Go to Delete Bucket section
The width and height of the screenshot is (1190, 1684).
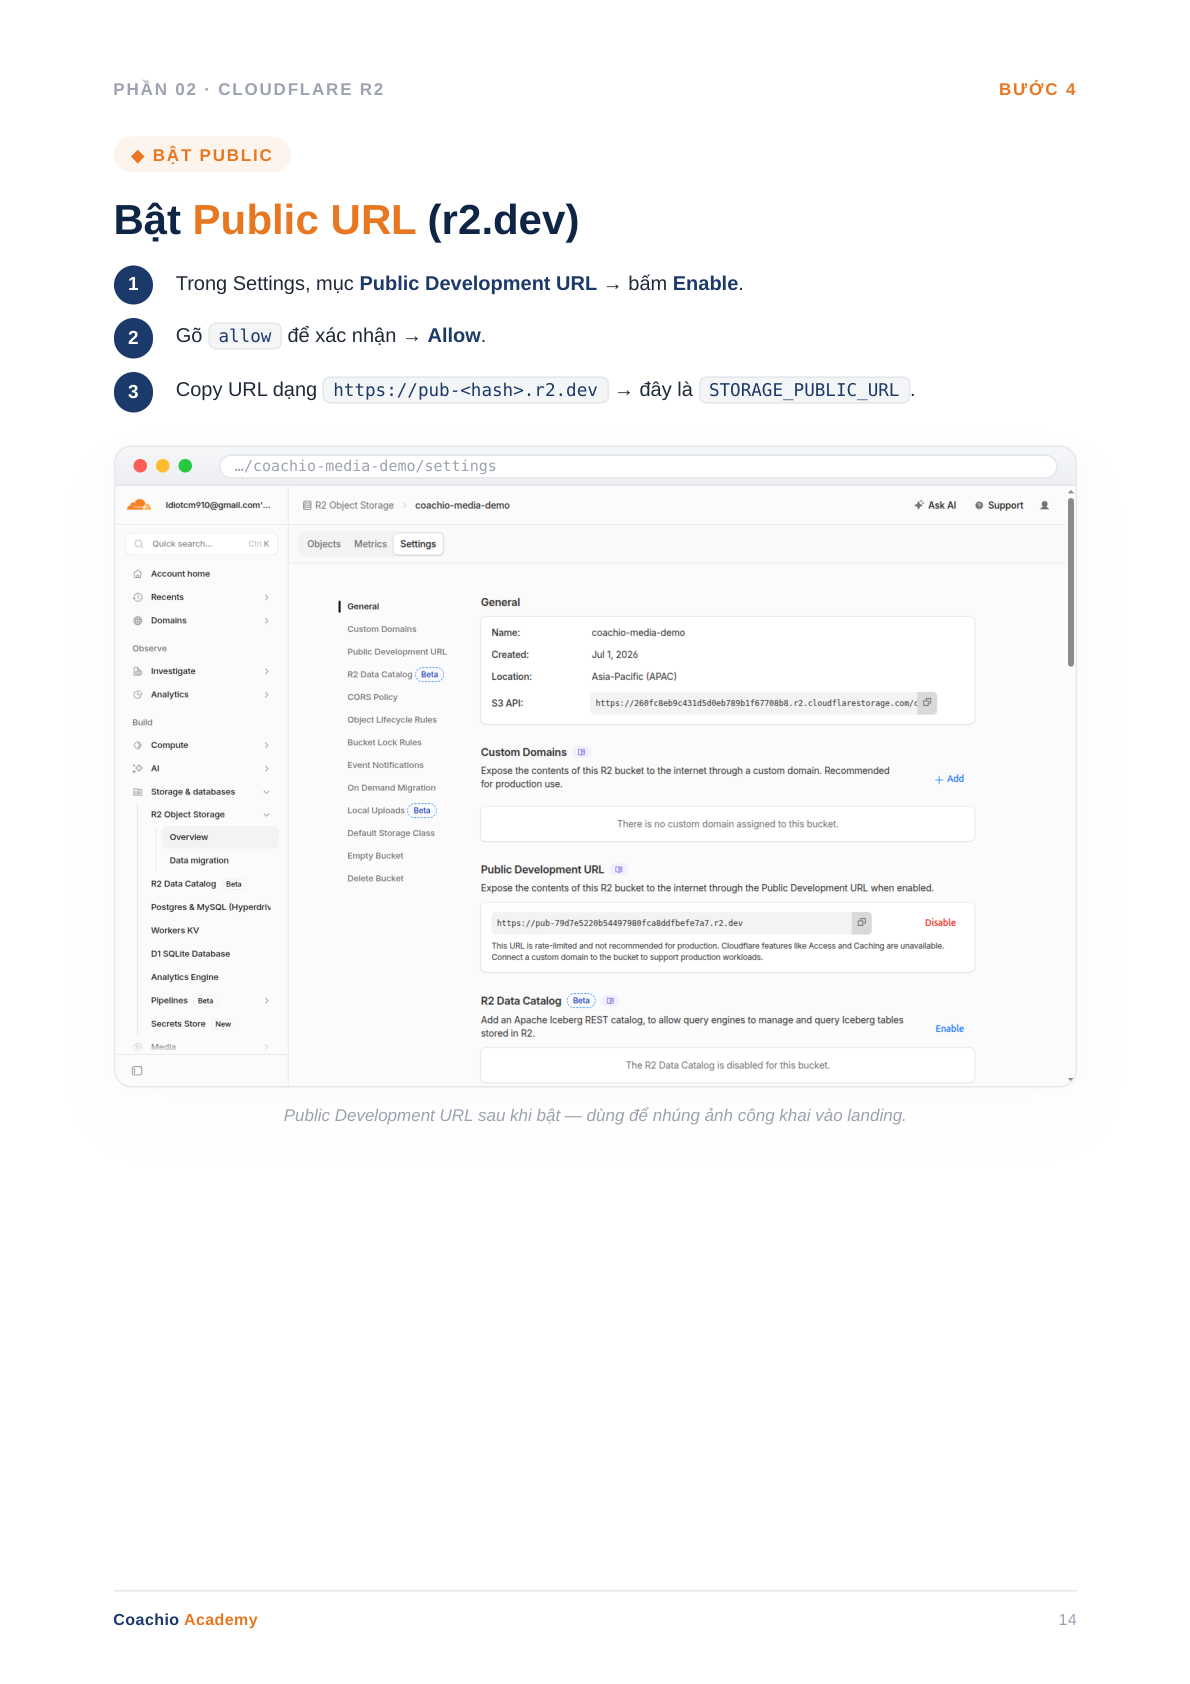tap(375, 879)
